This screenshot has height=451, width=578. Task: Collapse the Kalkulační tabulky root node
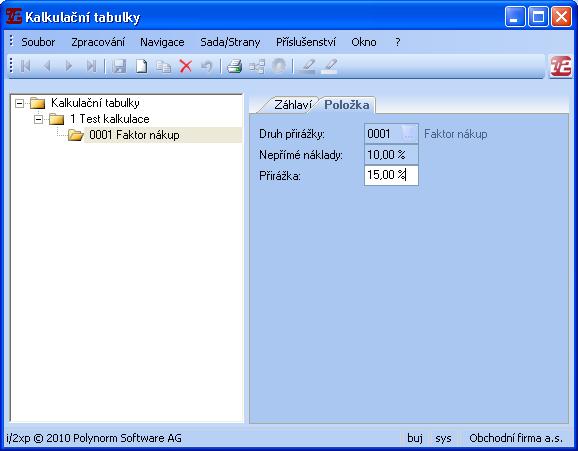(19, 103)
